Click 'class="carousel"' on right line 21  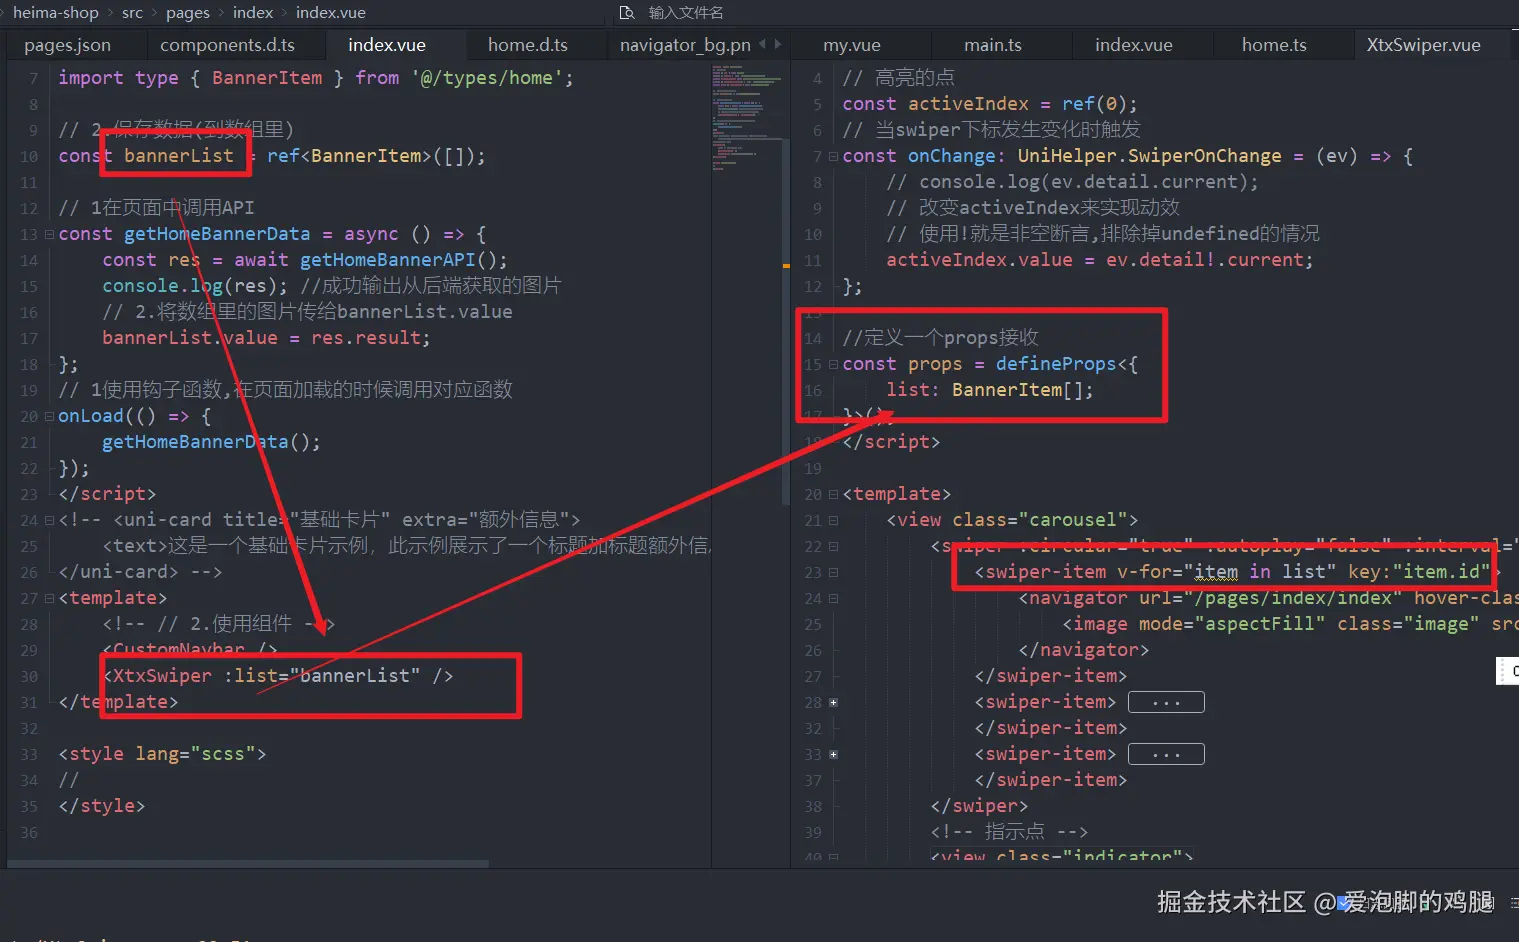1040,520
